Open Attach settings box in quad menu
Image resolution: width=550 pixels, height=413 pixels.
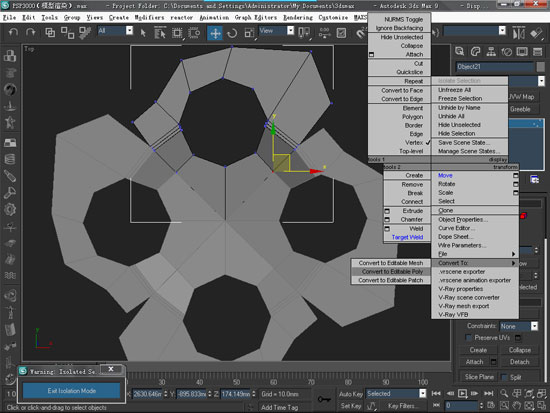click(372, 54)
